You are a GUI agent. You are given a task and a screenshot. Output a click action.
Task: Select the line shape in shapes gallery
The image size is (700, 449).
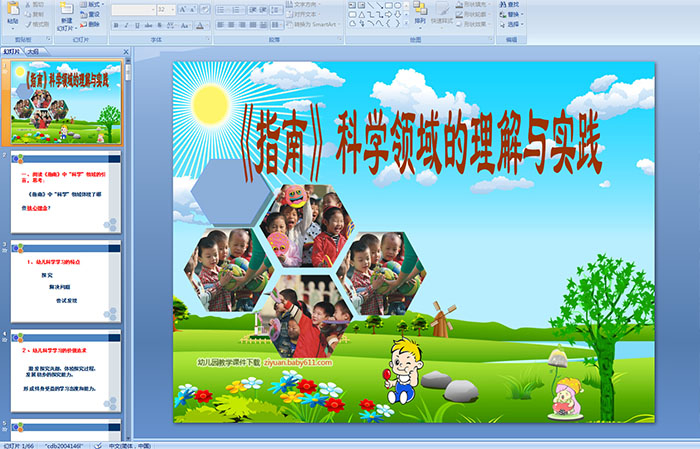[x=371, y=5]
